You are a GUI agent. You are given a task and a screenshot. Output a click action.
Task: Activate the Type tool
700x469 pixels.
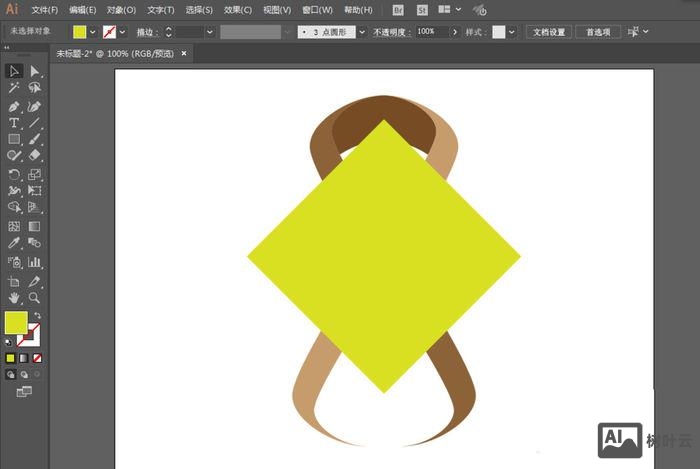pyautogui.click(x=14, y=123)
